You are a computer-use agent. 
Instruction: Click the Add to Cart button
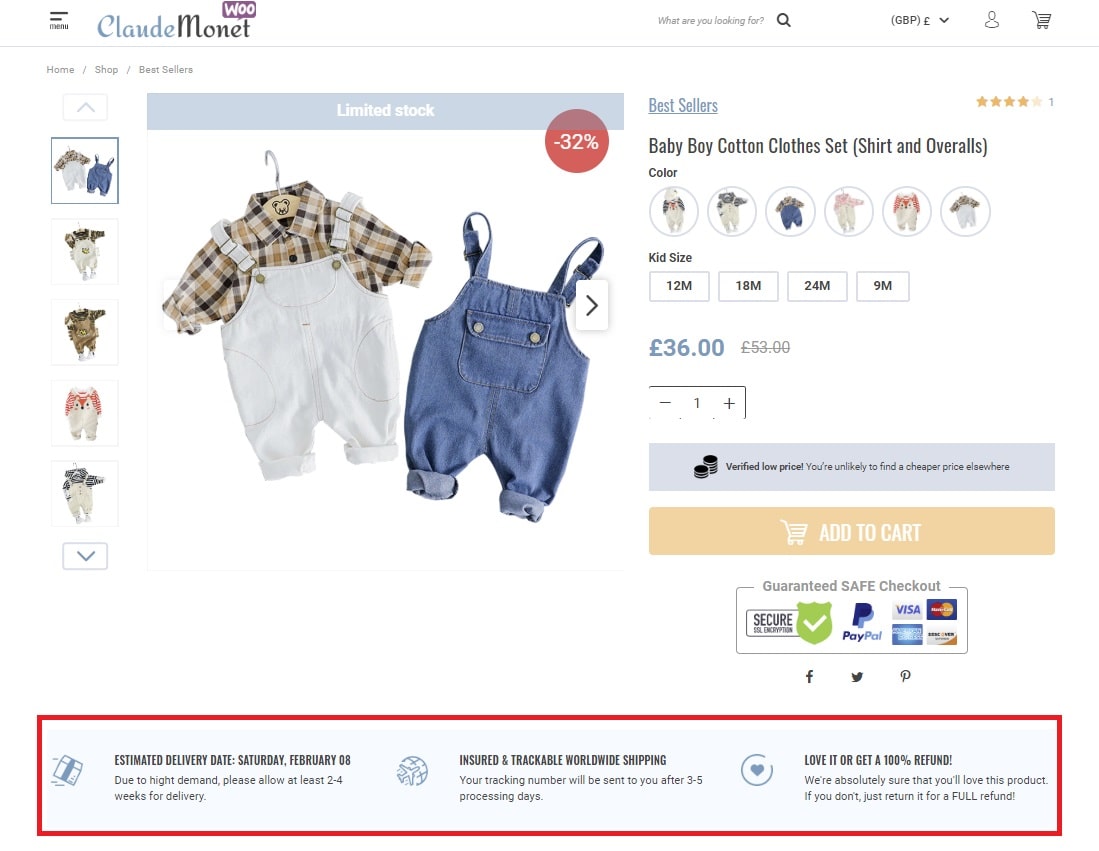852,531
